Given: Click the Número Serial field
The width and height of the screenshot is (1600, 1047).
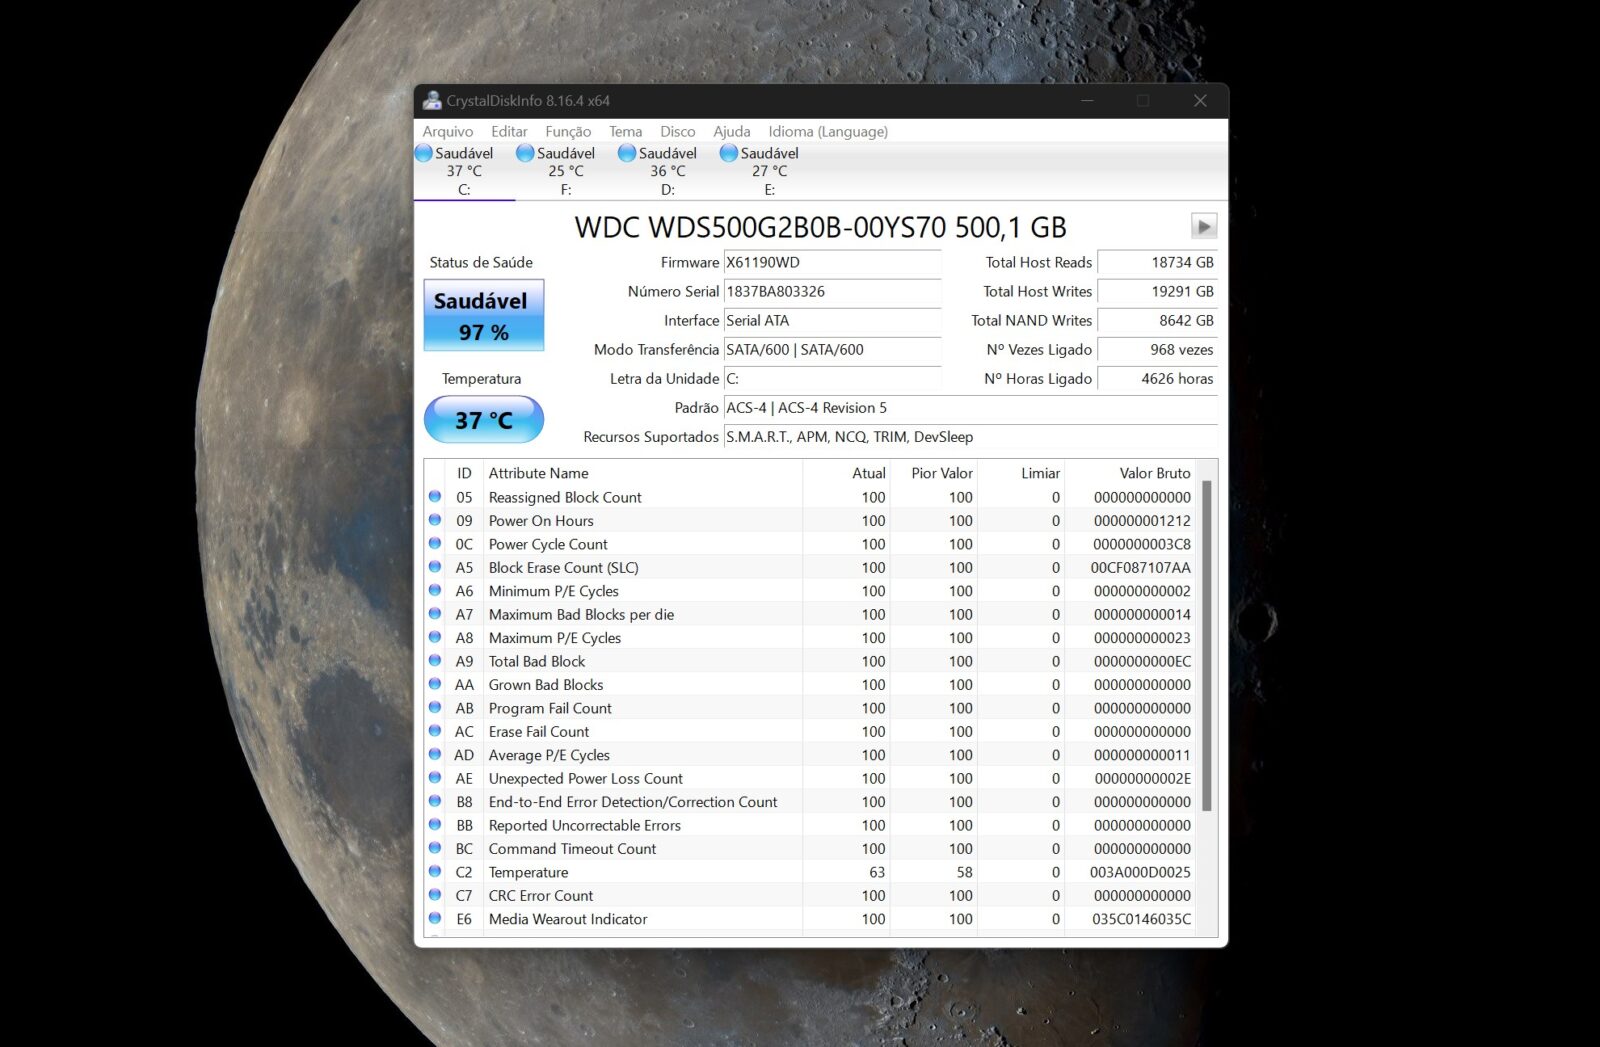Looking at the screenshot, I should (x=833, y=291).
